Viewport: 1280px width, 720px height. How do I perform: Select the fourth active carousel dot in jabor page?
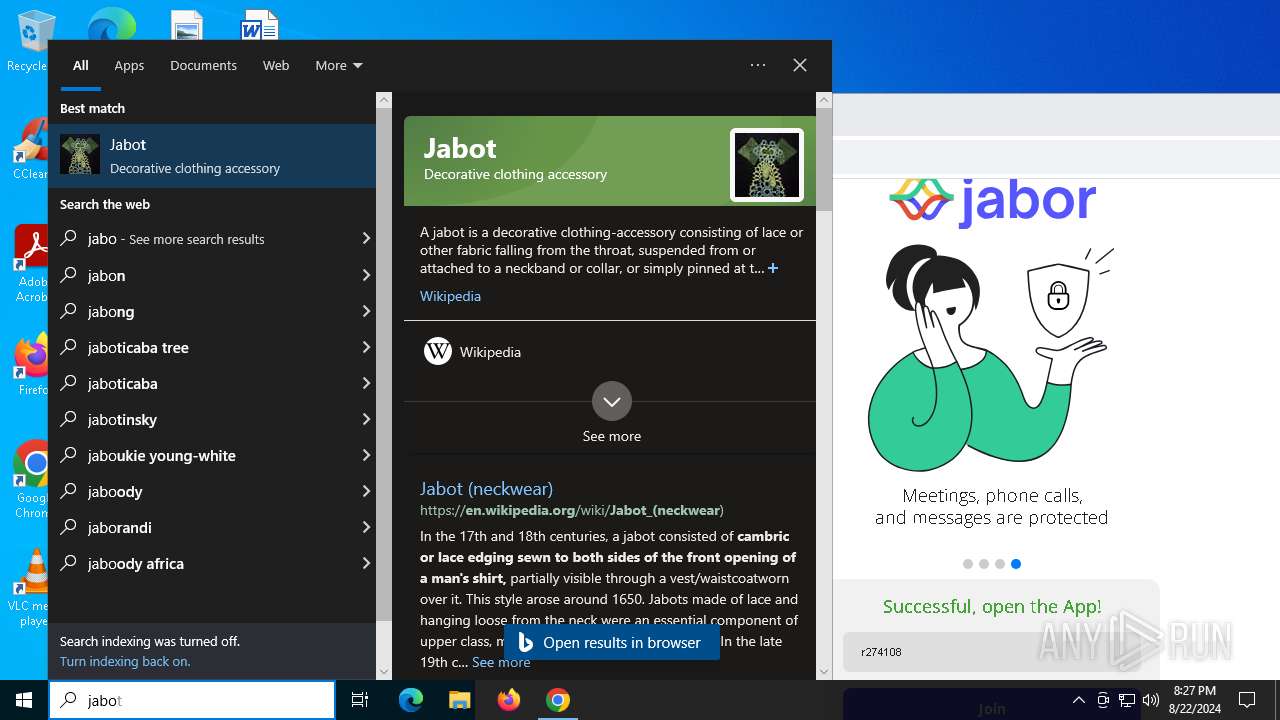click(1016, 564)
